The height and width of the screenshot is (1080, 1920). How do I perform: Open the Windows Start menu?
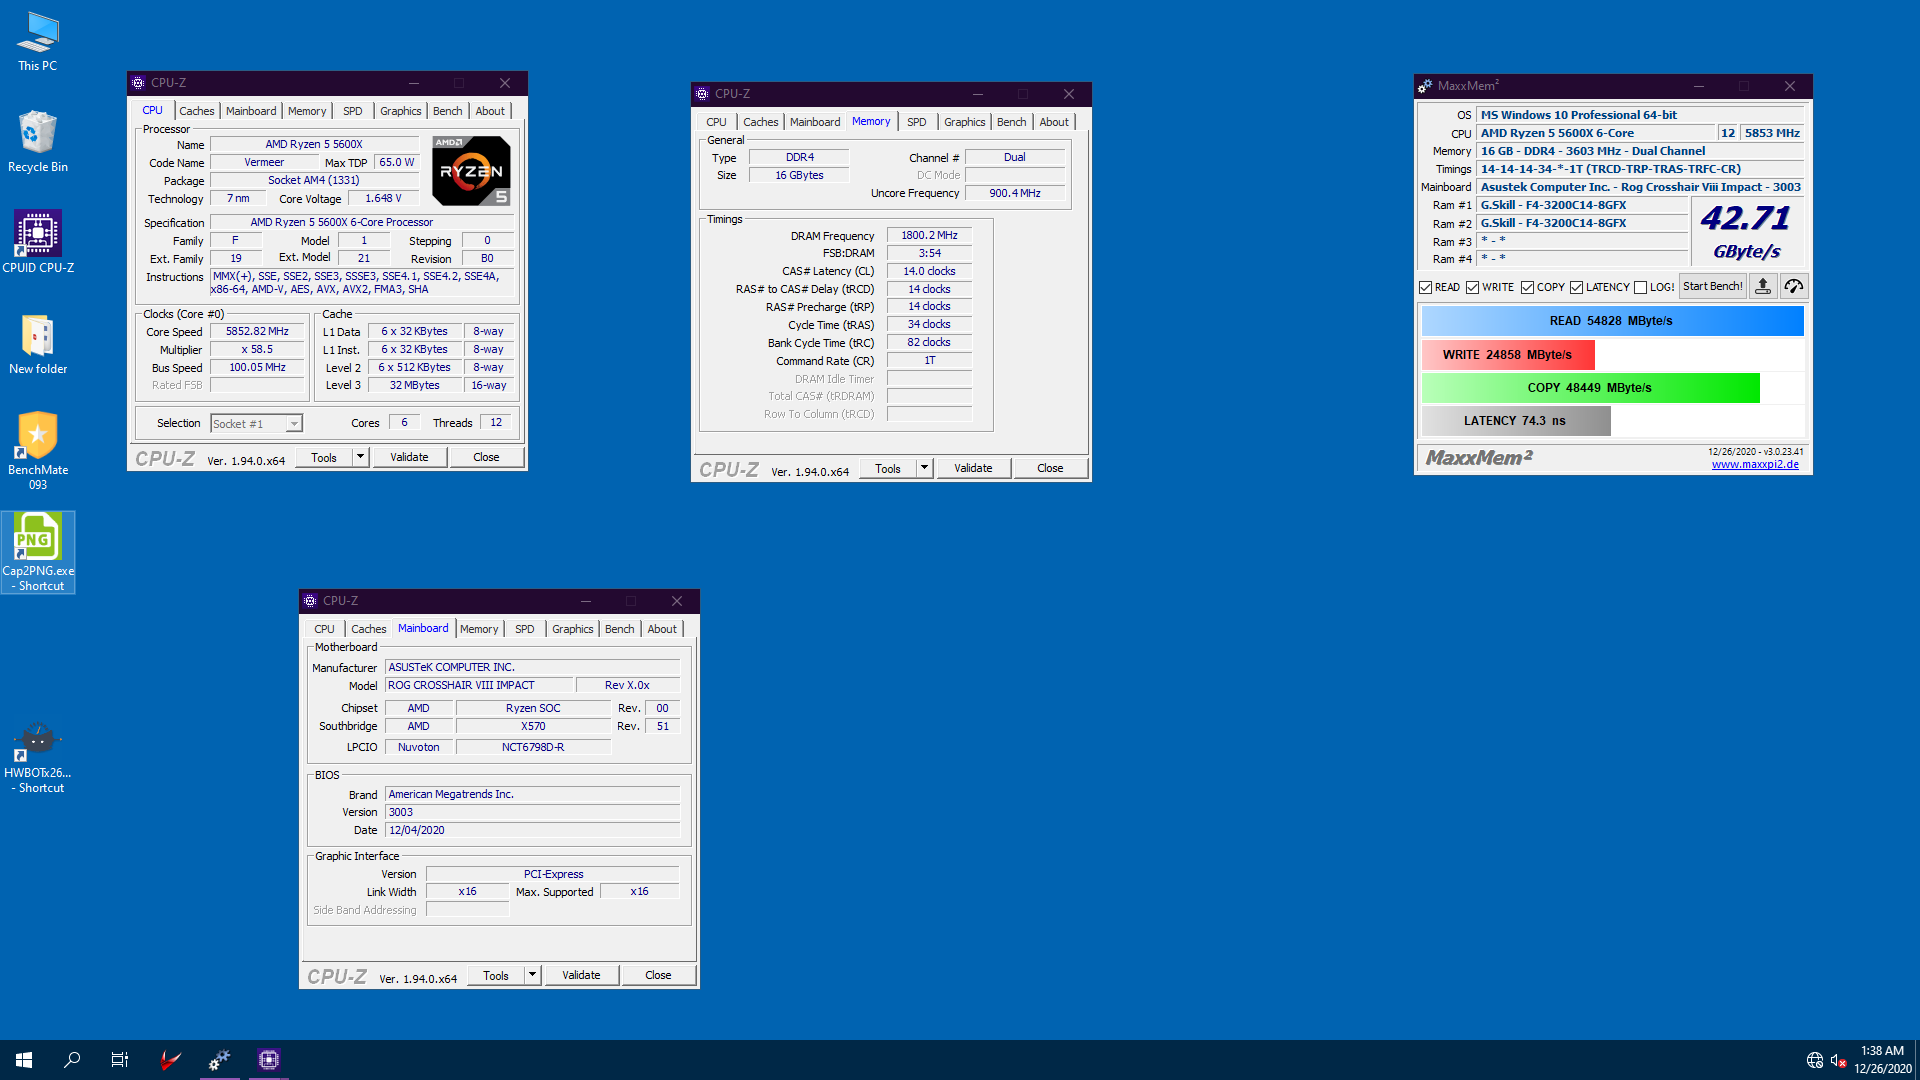(24, 1060)
